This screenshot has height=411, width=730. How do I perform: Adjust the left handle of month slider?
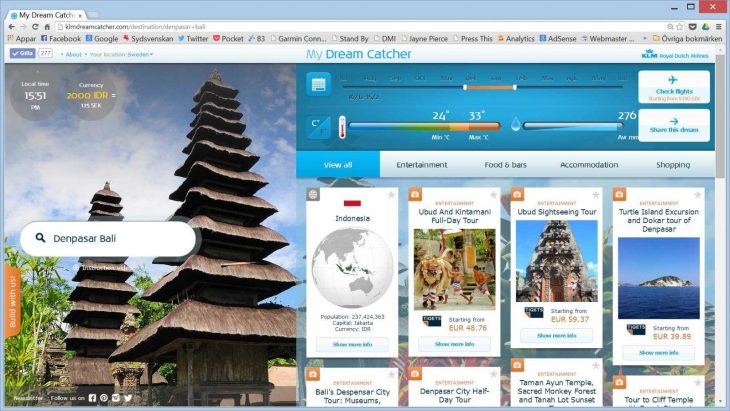[x=465, y=87]
